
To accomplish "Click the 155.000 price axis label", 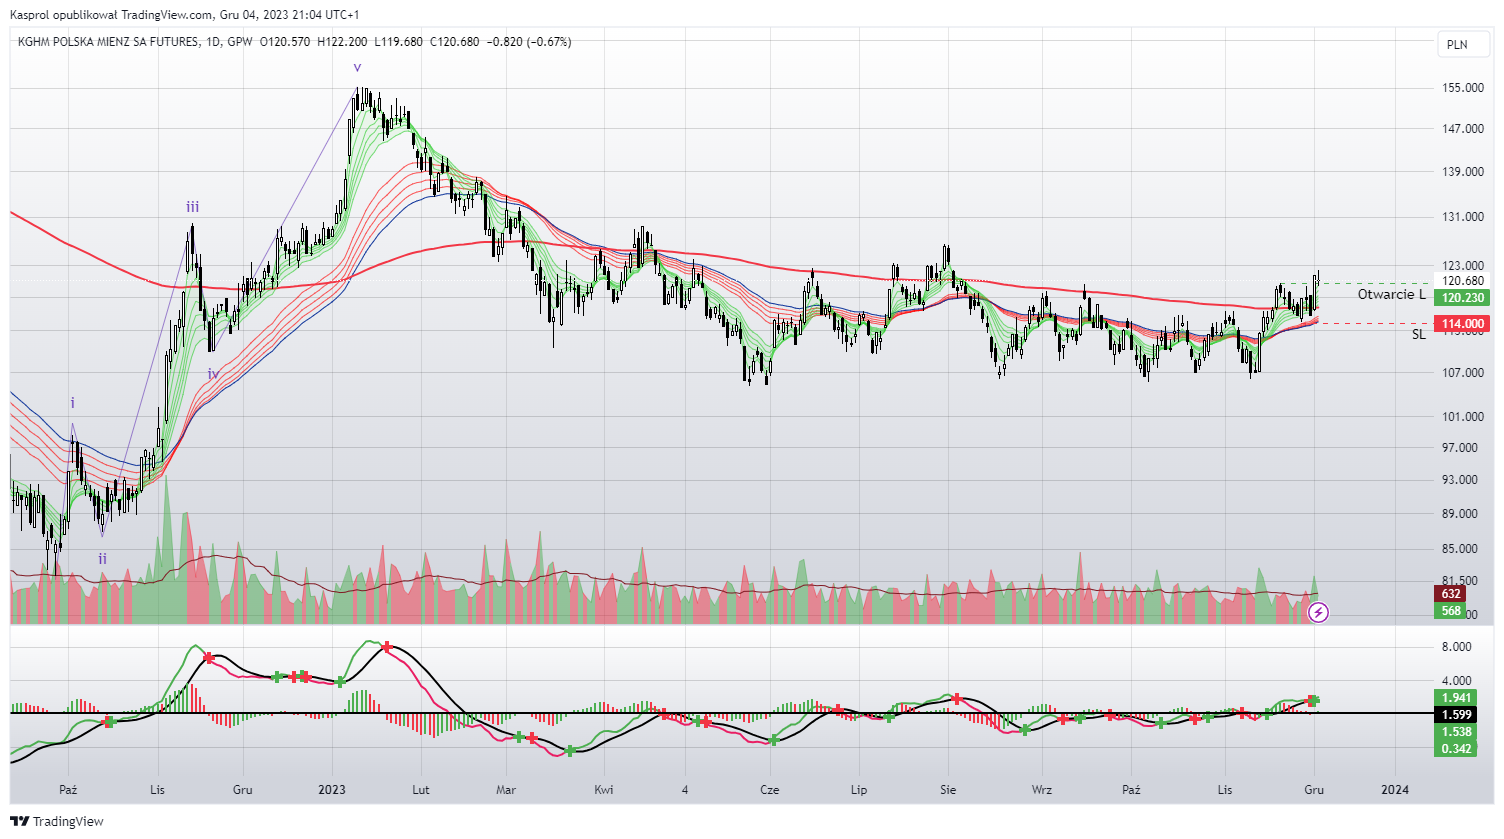I will point(1464,88).
